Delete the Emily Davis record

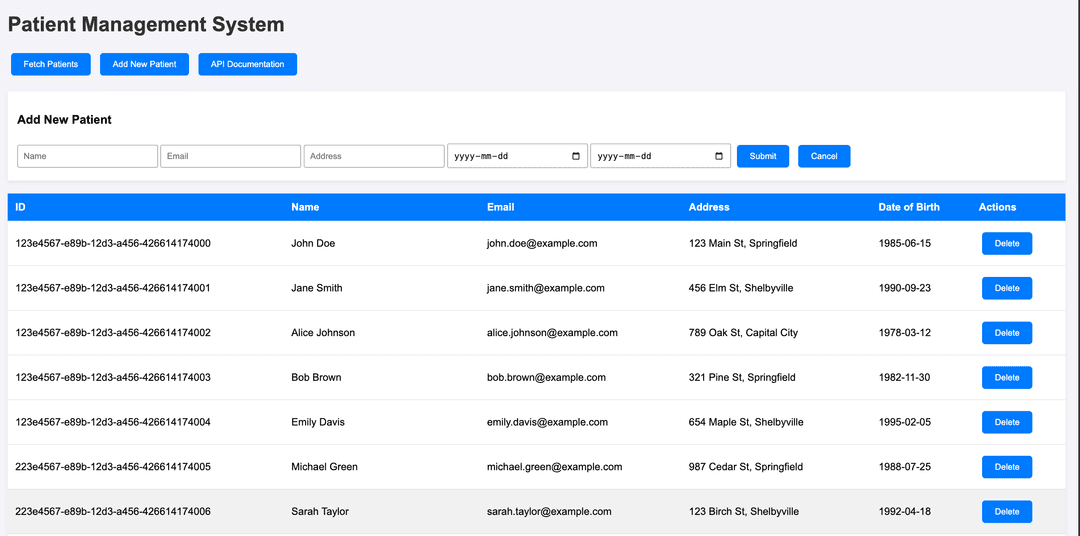click(x=1007, y=422)
